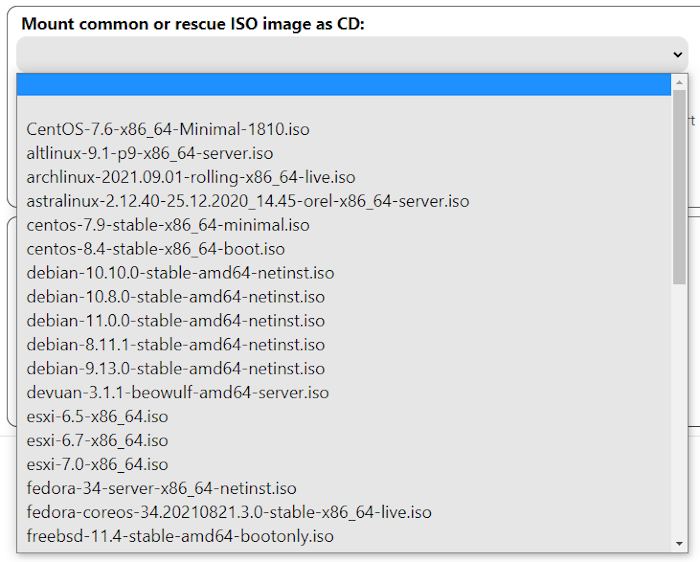Select fedora-34-server-x86_64-netinst.iso

click(x=161, y=489)
